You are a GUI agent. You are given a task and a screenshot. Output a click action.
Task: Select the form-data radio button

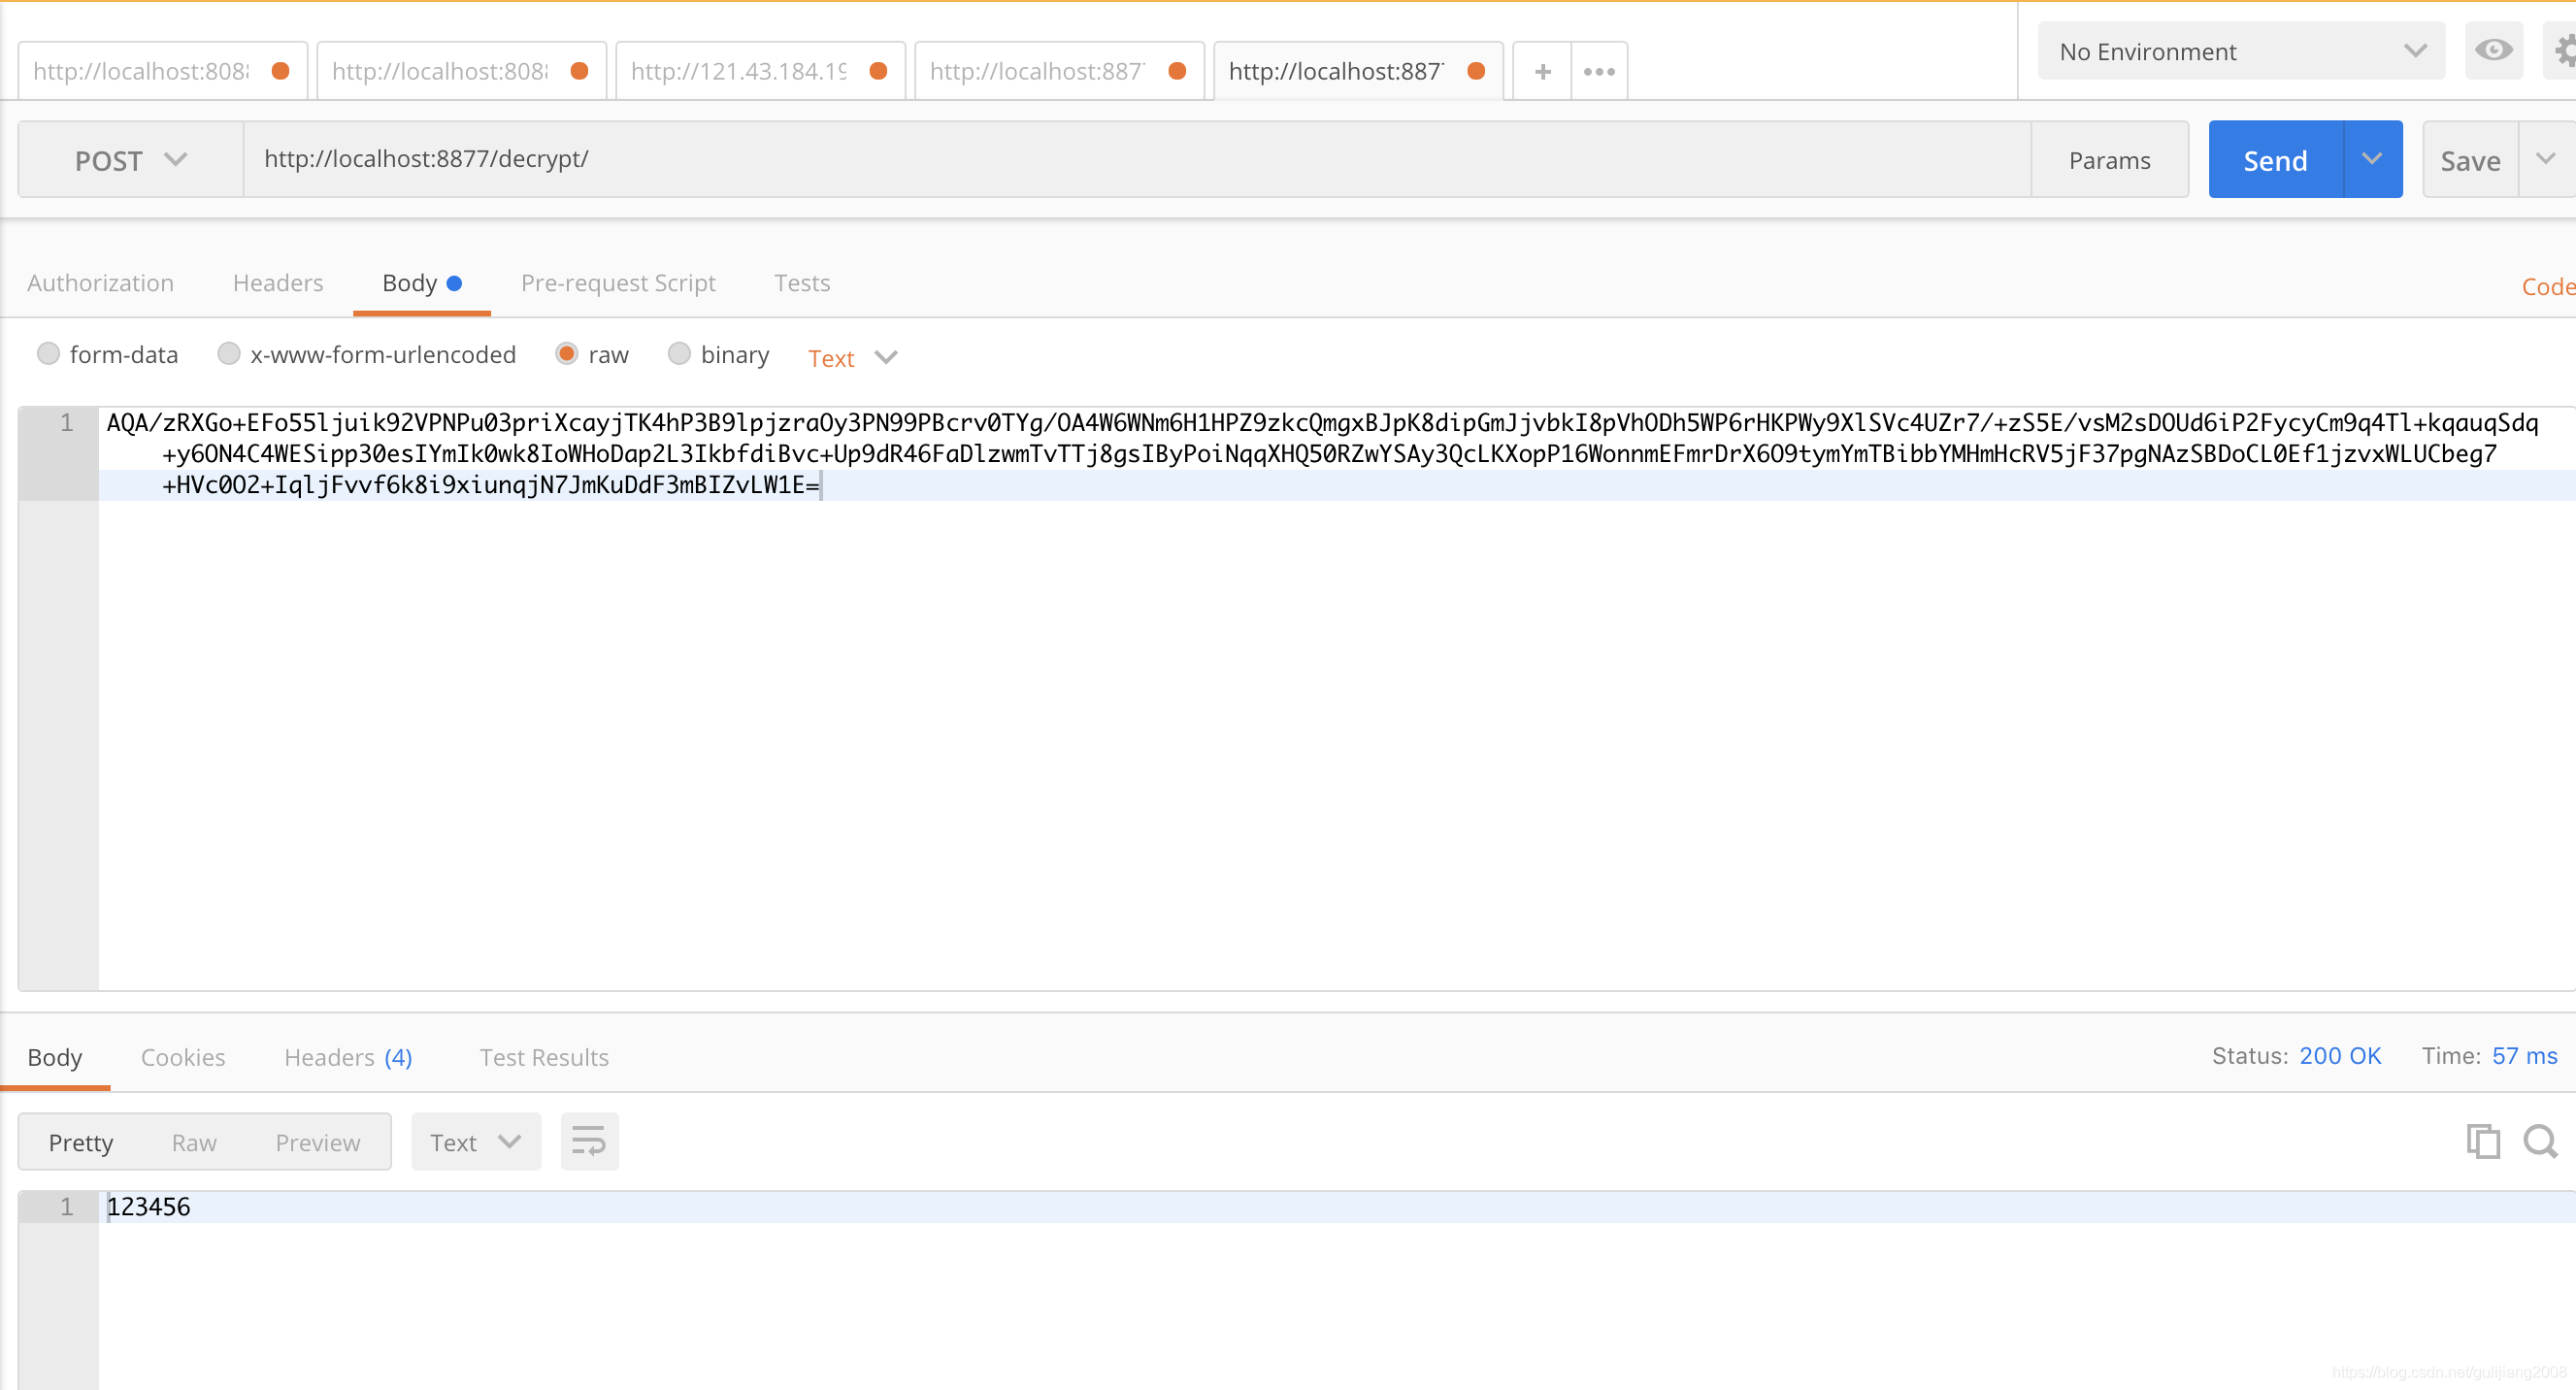pyautogui.click(x=48, y=354)
